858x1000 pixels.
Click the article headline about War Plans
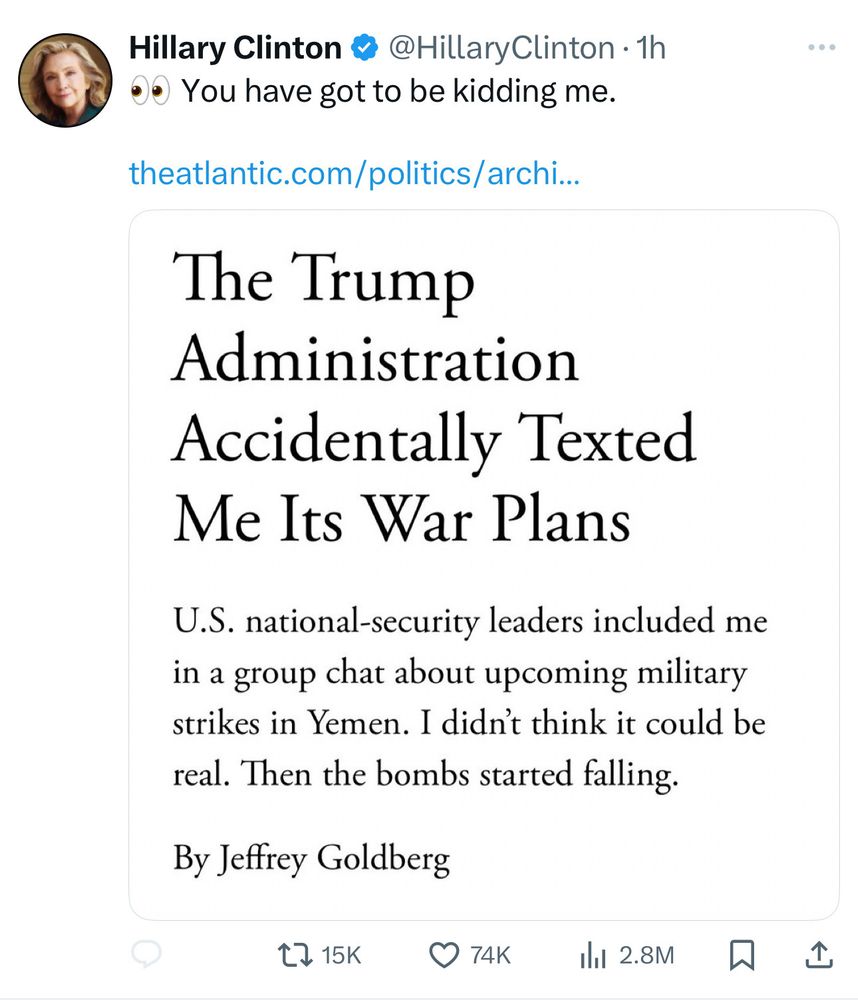pyautogui.click(x=433, y=400)
